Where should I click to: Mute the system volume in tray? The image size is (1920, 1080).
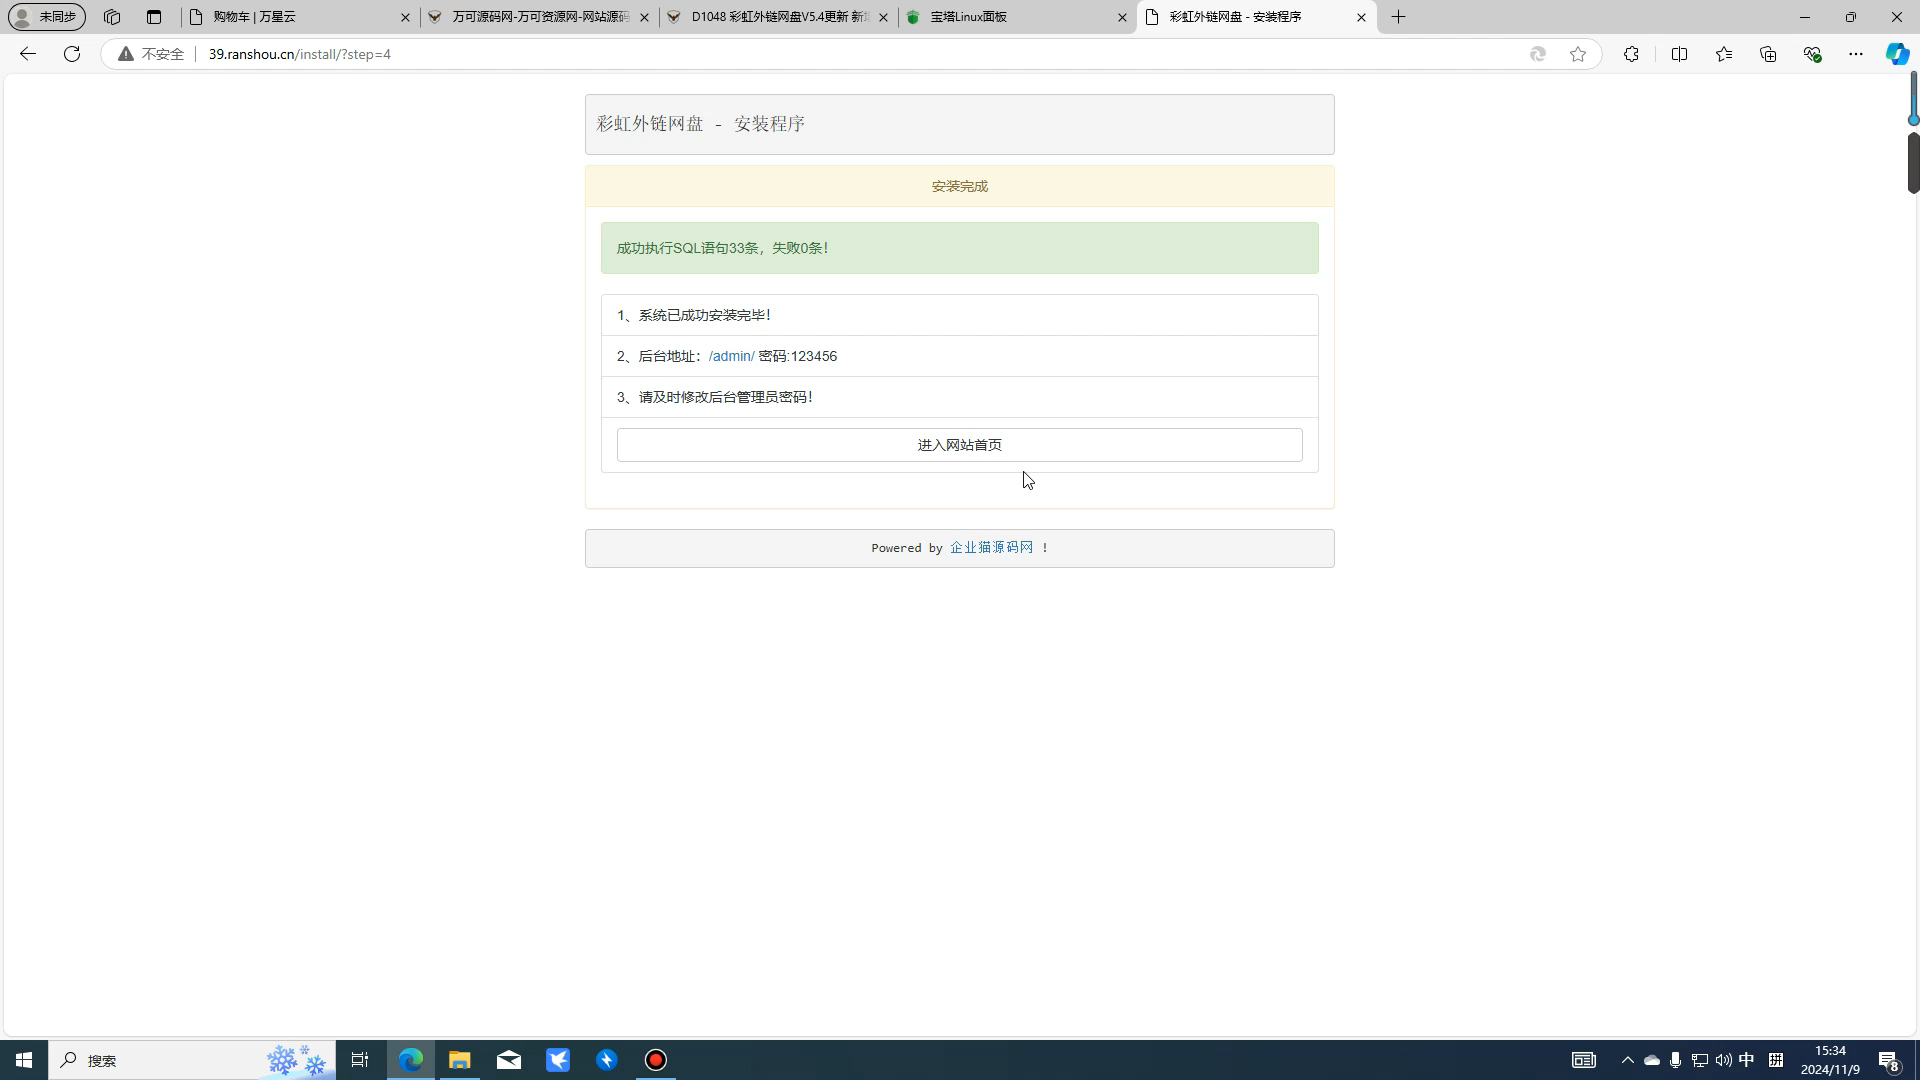point(1722,1060)
